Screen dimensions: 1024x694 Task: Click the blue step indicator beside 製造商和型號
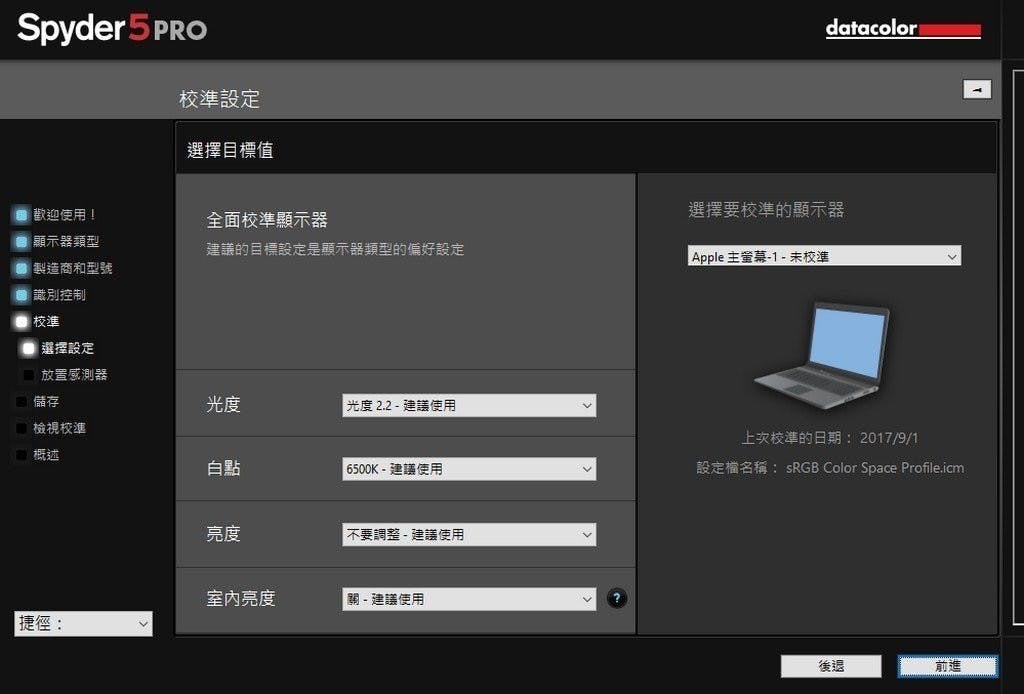[x=22, y=268]
